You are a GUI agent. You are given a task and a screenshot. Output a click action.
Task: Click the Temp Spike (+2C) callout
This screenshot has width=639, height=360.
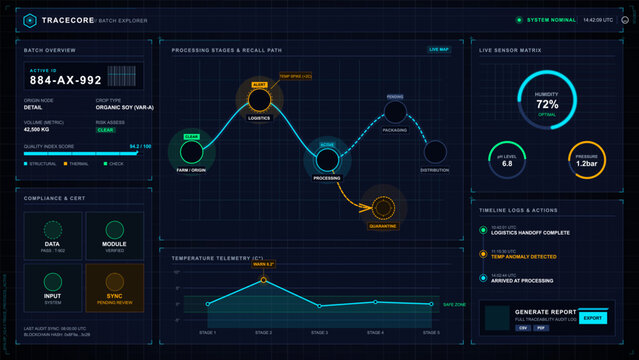coord(295,76)
